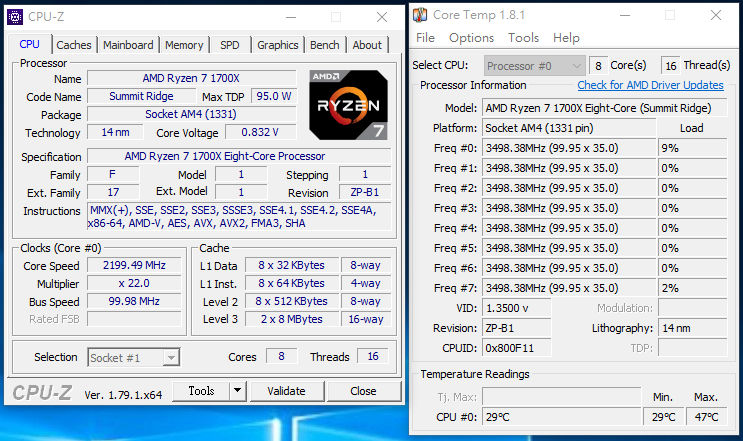Click the Level 3 value 2 x 8 MBytes

click(291, 319)
